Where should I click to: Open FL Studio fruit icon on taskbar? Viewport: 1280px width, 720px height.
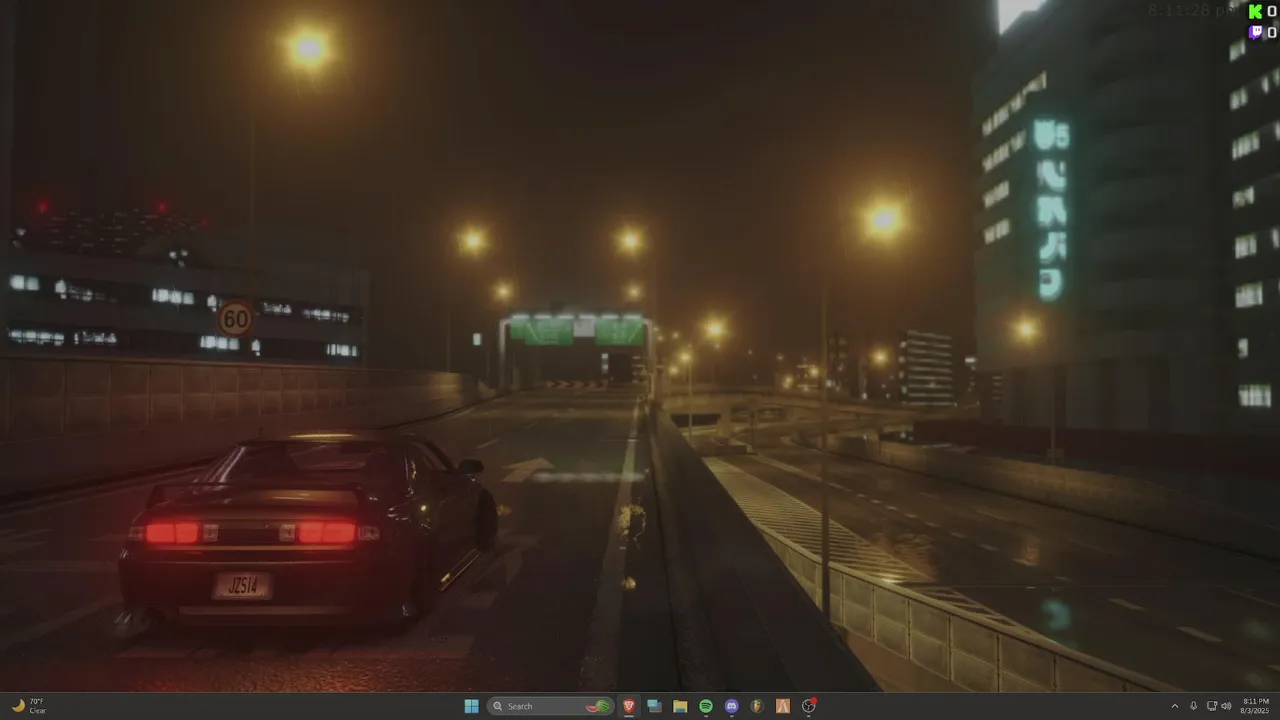[757, 706]
